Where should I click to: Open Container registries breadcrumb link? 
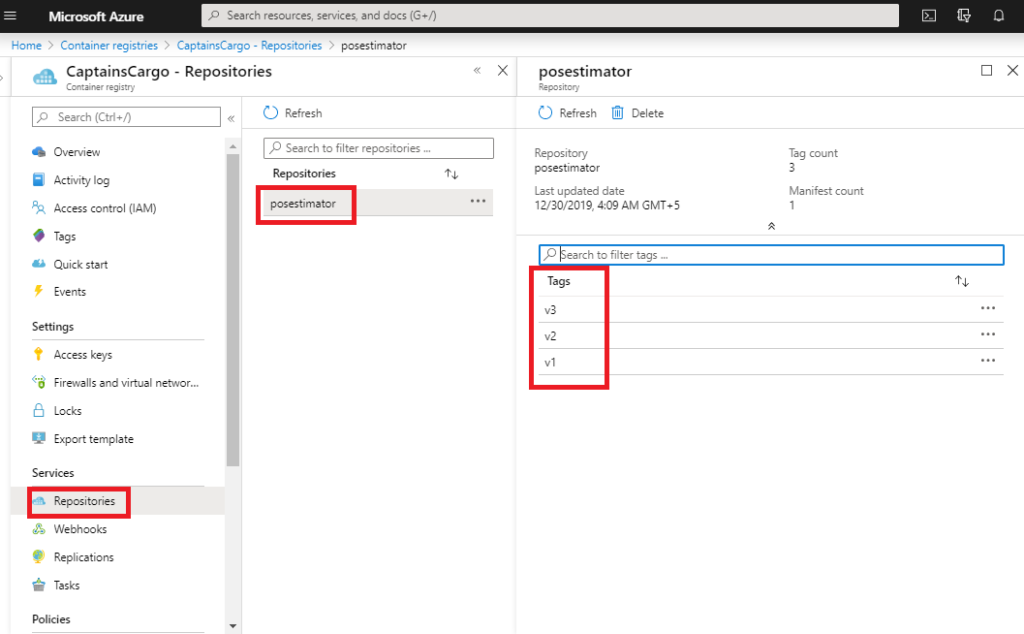[109, 45]
